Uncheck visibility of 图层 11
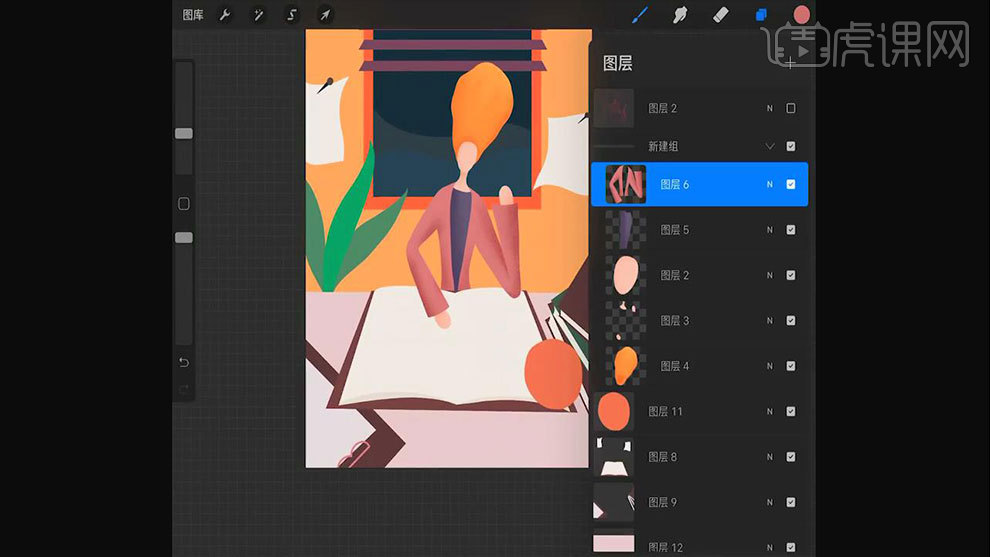The height and width of the screenshot is (557, 990). 791,412
